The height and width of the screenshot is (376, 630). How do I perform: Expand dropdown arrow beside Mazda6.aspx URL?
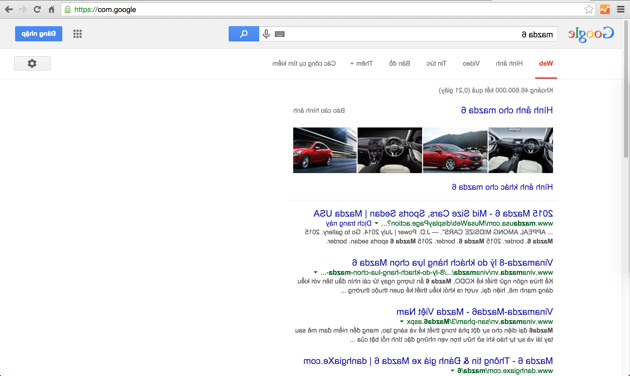[x=401, y=321]
